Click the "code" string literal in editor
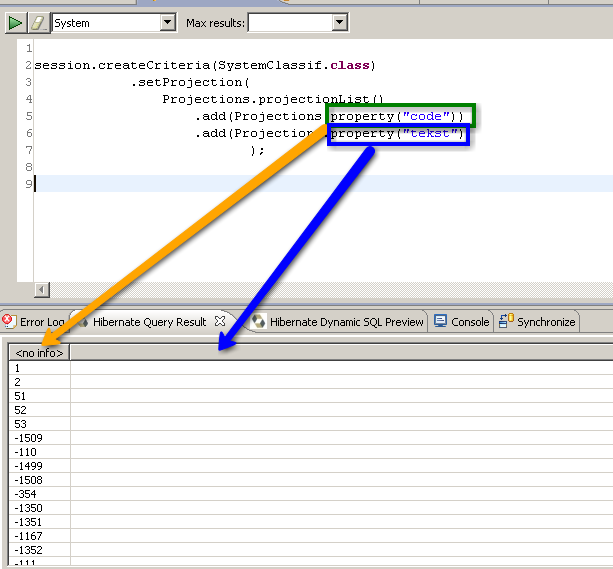Viewport: 613px width, 569px height. pyautogui.click(x=426, y=117)
